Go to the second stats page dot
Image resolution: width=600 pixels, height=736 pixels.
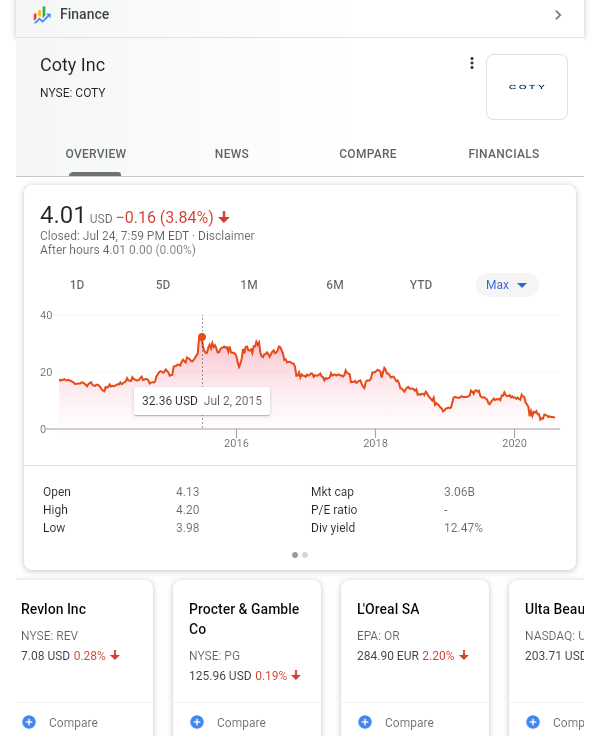point(305,554)
